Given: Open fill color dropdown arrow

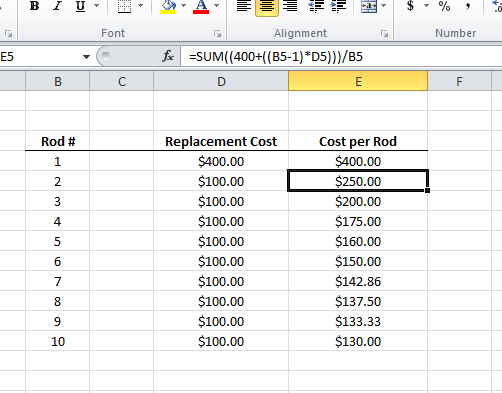Looking at the screenshot, I should [183, 6].
